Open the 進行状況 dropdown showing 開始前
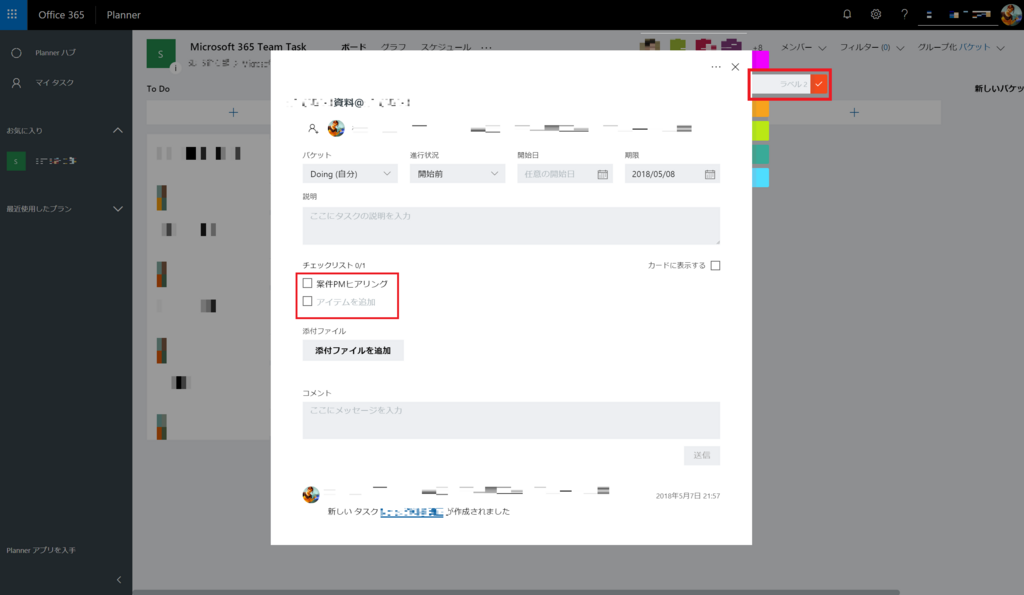Viewport: 1024px width, 595px height. click(456, 173)
